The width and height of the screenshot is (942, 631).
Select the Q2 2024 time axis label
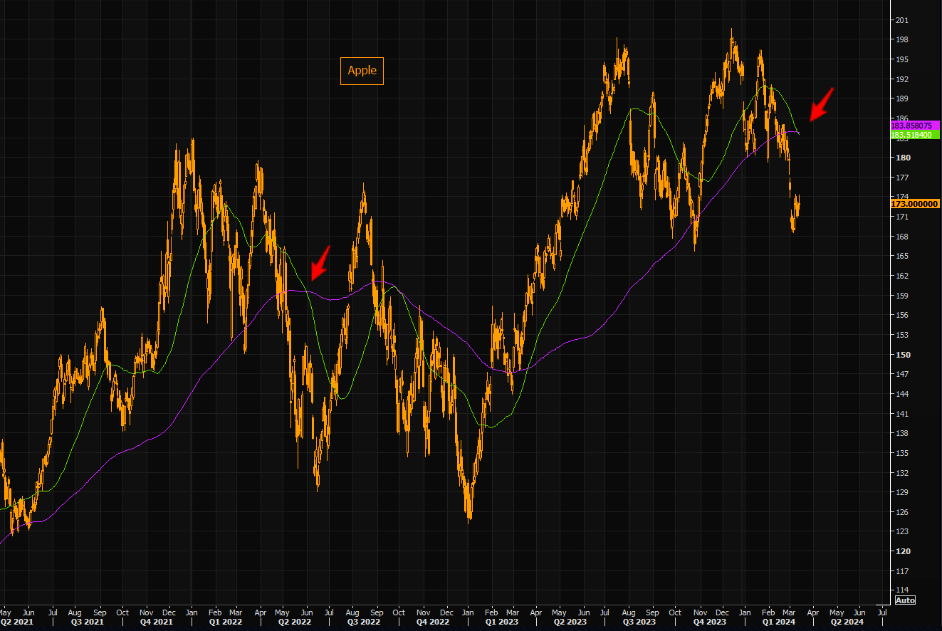tap(846, 621)
